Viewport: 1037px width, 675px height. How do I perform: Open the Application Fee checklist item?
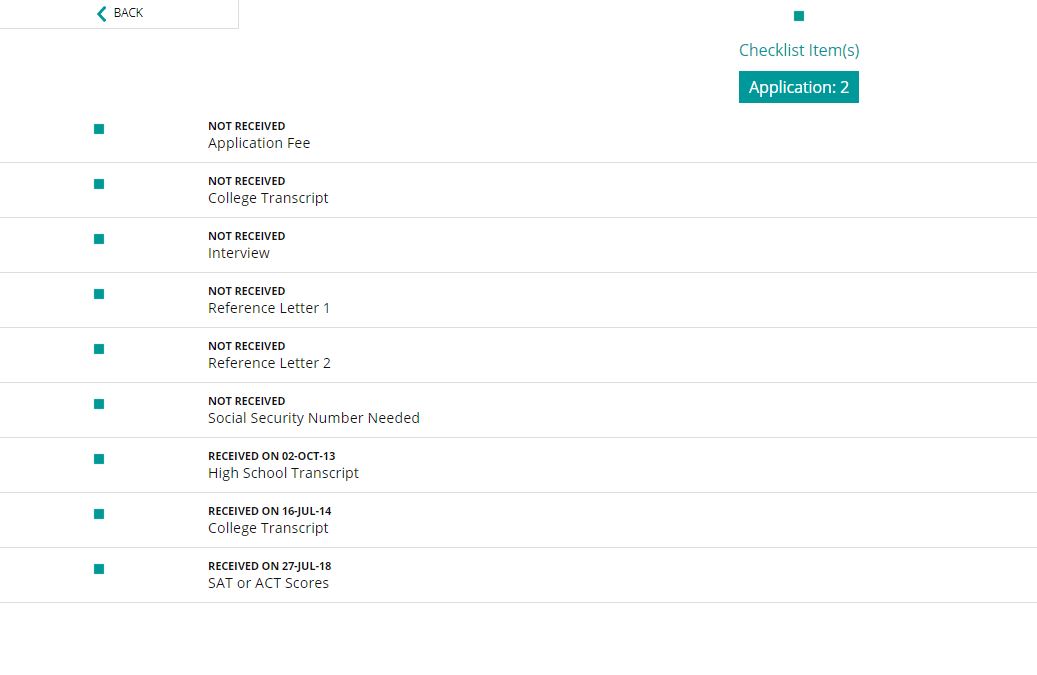click(518, 135)
